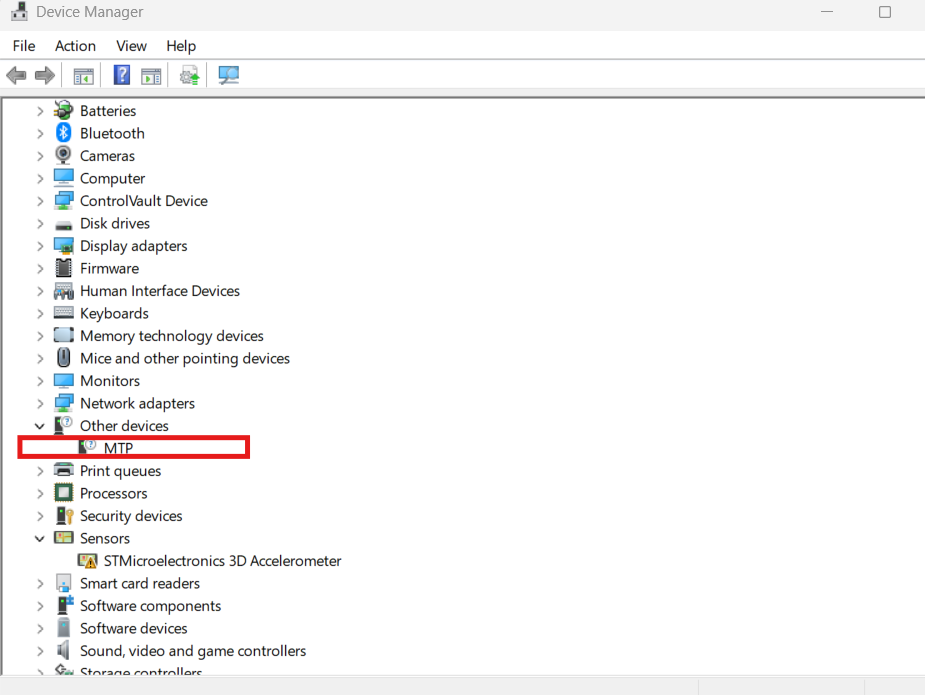
Task: Click the Smart card readers icon
Action: (63, 583)
